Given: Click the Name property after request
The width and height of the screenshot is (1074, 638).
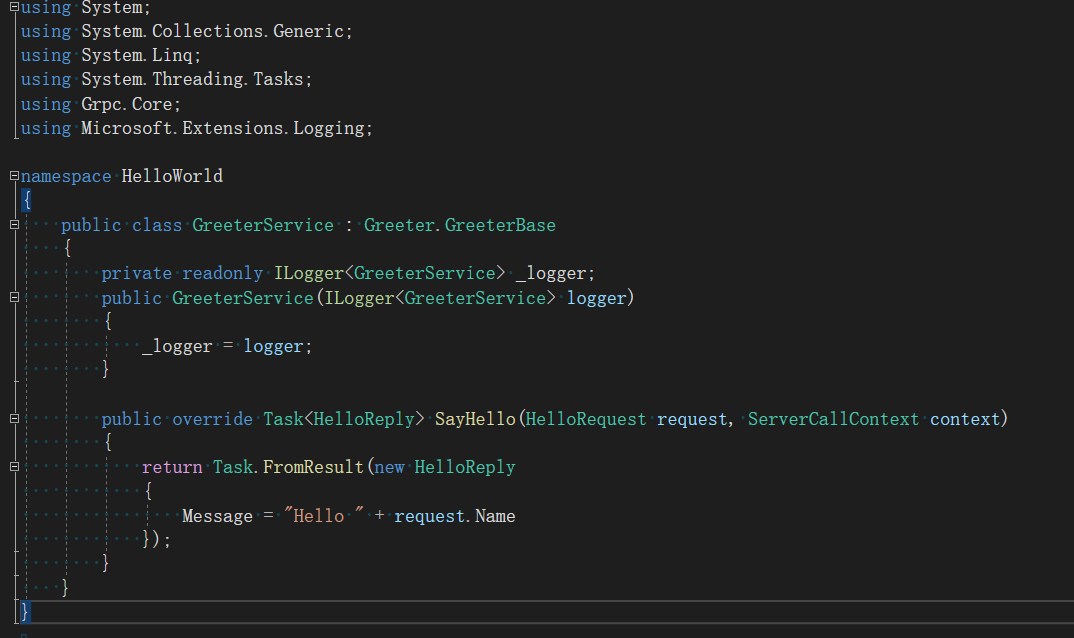Looking at the screenshot, I should coord(495,516).
